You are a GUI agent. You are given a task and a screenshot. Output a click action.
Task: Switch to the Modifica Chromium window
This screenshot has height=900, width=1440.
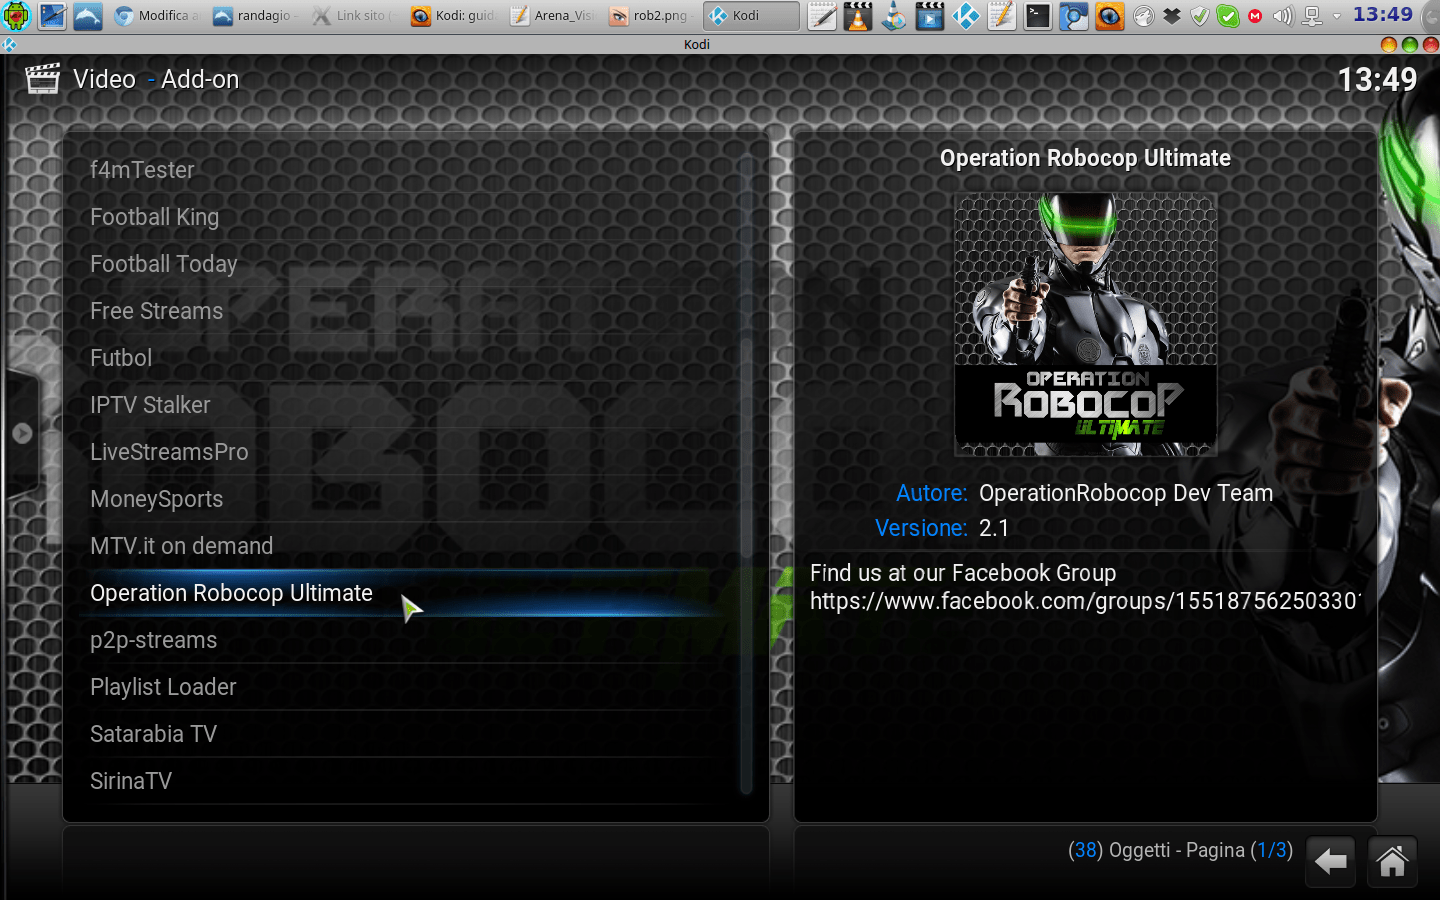[156, 16]
